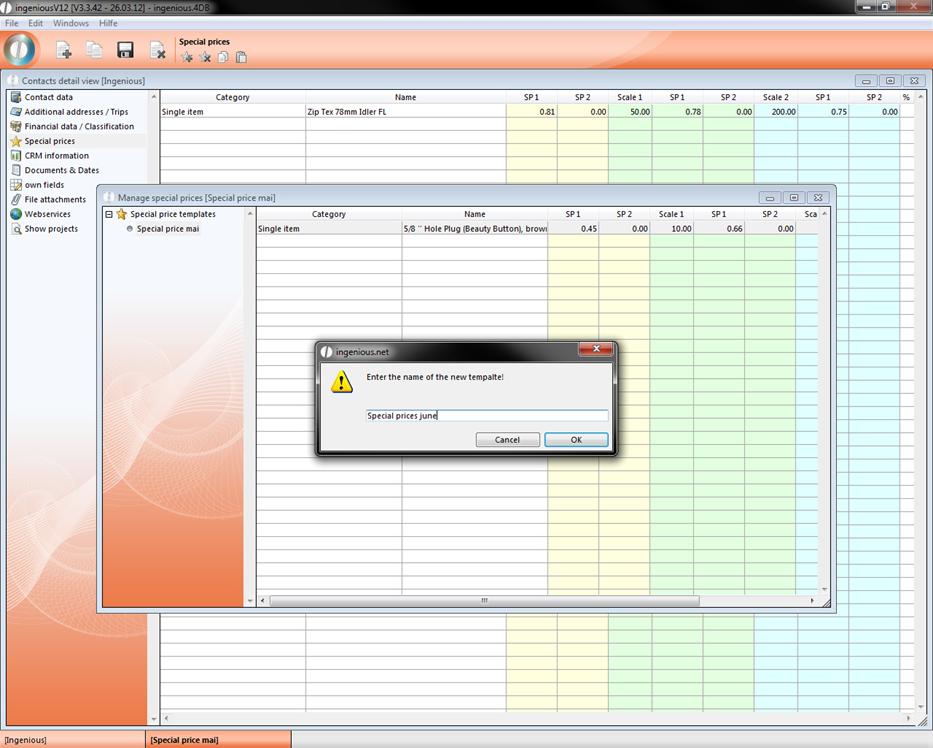
Task: Select the Special price mai template
Action: [x=167, y=229]
